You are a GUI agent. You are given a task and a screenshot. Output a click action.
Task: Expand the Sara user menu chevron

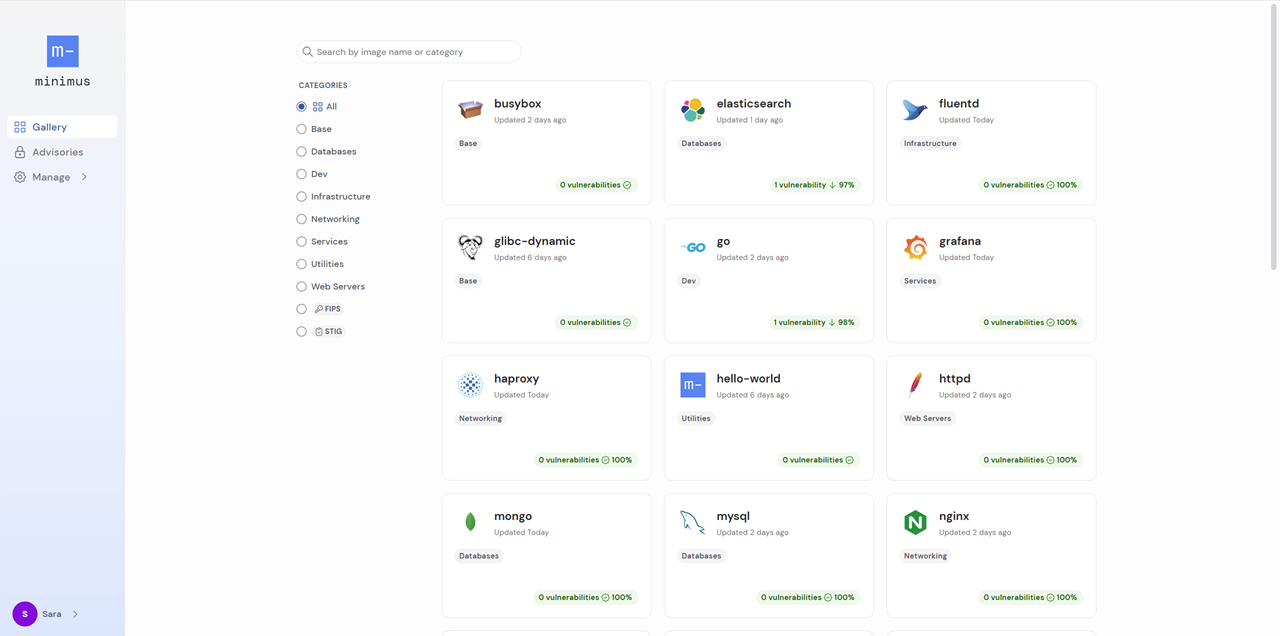point(75,614)
